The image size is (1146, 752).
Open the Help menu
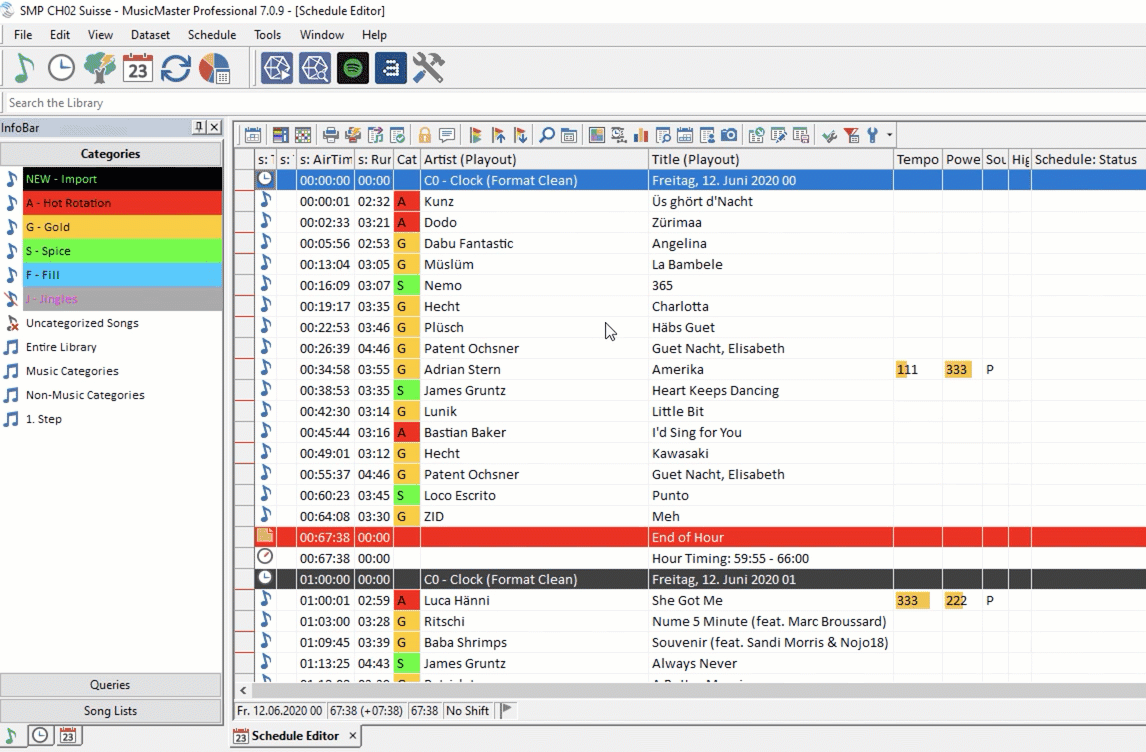(374, 34)
